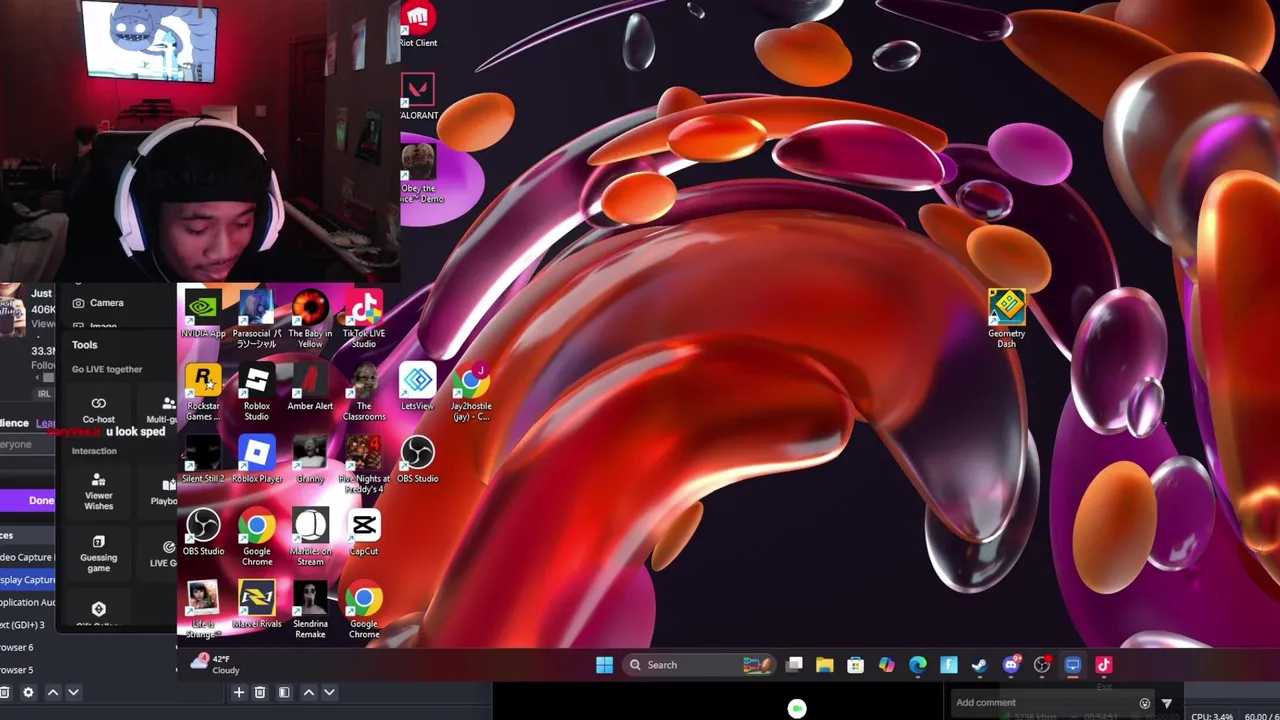Select the Slendrina Remake shortcut
The width and height of the screenshot is (1280, 720).
coord(310,610)
